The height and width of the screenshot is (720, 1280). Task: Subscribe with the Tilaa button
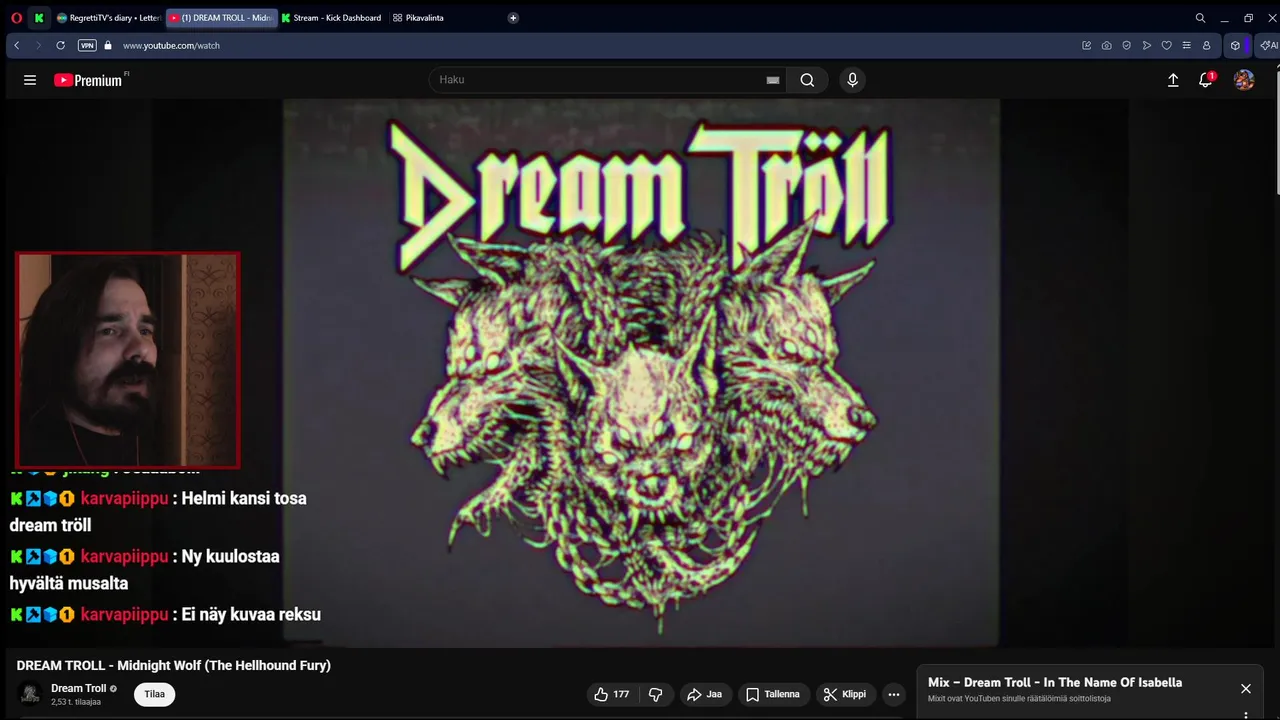pyautogui.click(x=154, y=694)
